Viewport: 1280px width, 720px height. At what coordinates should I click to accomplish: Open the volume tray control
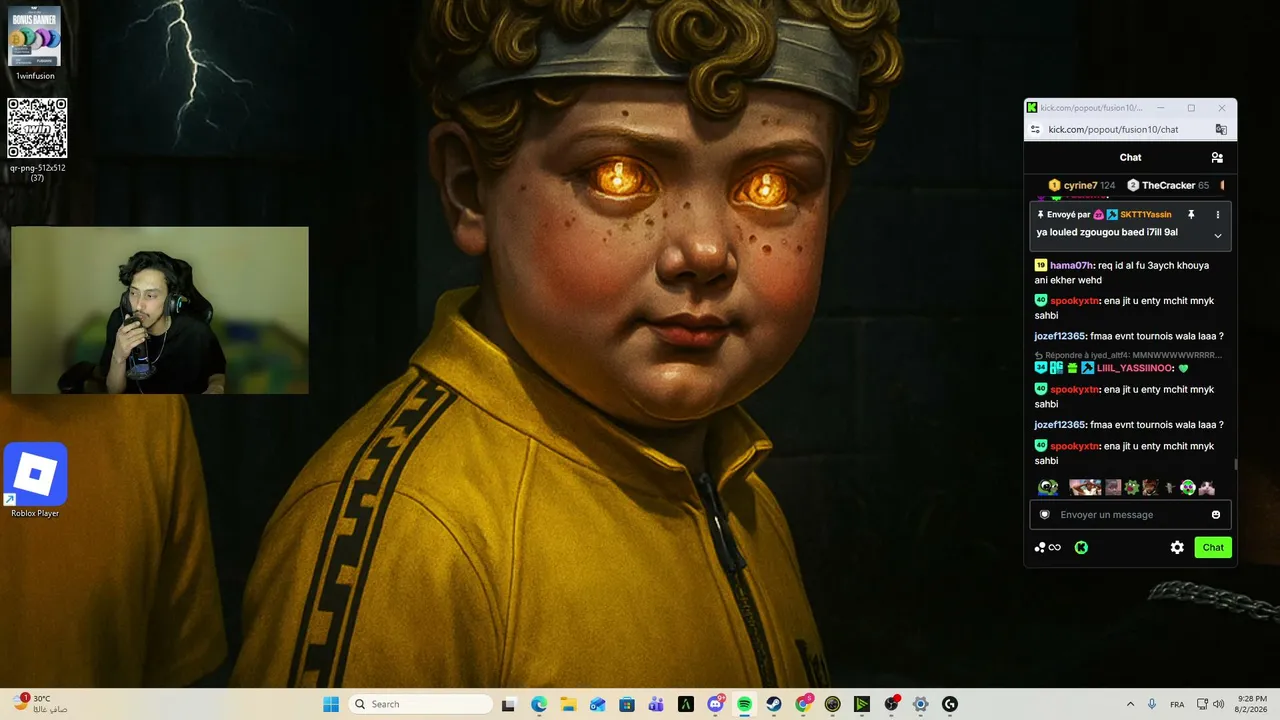coord(1219,704)
